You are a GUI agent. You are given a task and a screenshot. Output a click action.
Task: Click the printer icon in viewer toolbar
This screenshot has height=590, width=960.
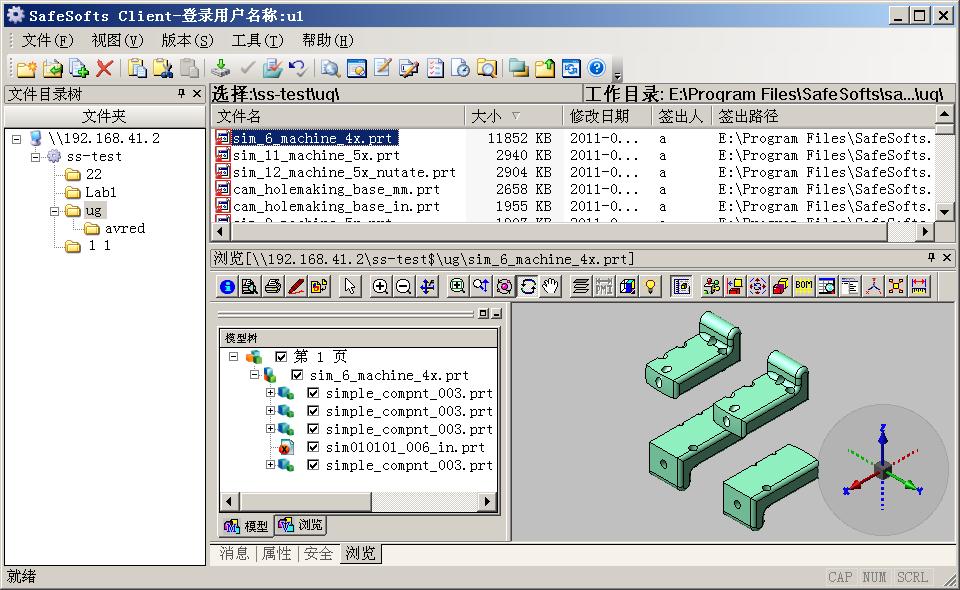[273, 286]
